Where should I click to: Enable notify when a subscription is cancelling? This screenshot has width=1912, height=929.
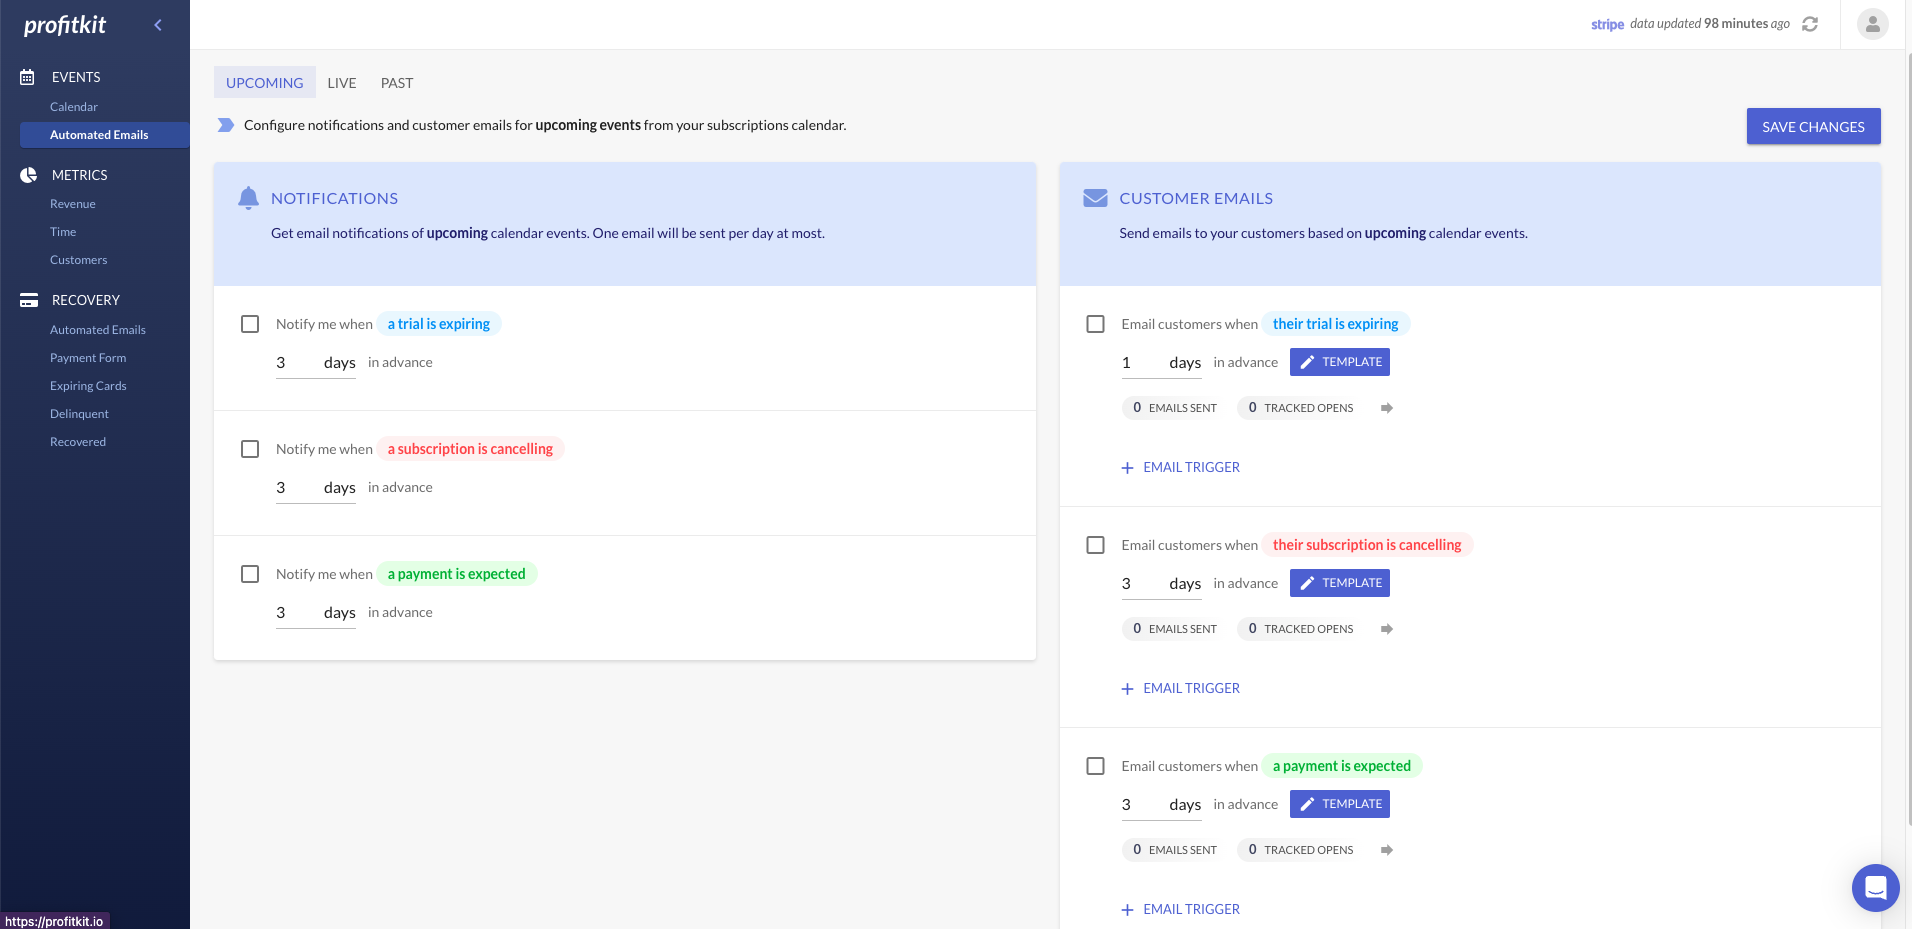250,449
